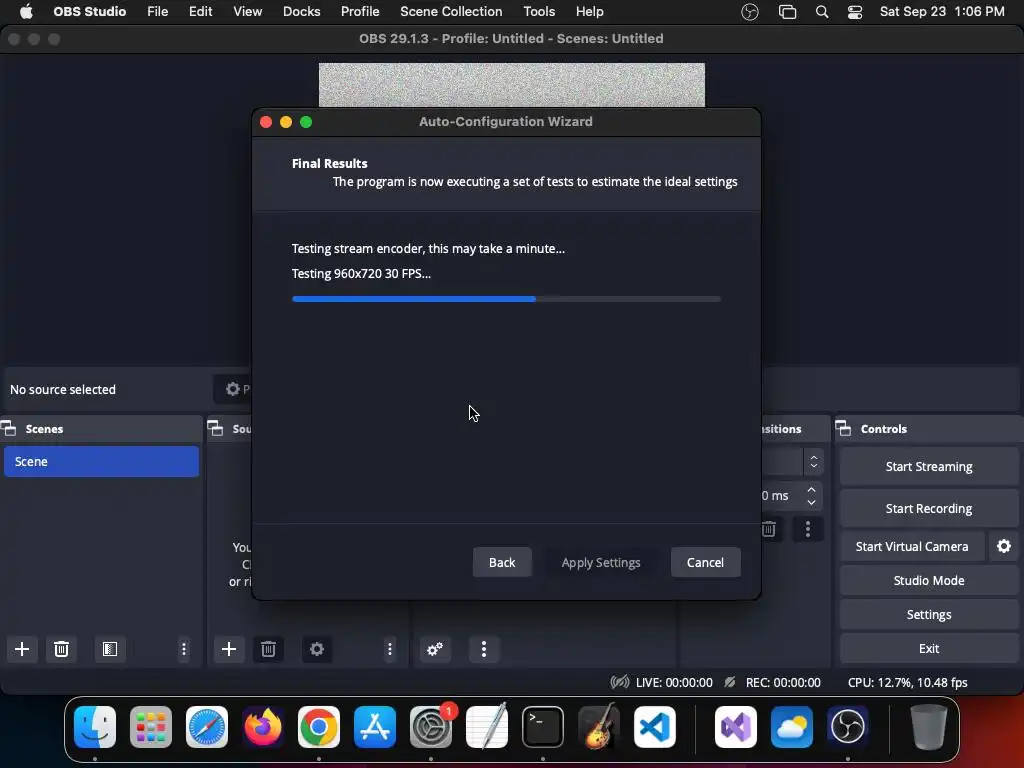
Task: Click the preview canvas thumbnail
Action: (511, 85)
